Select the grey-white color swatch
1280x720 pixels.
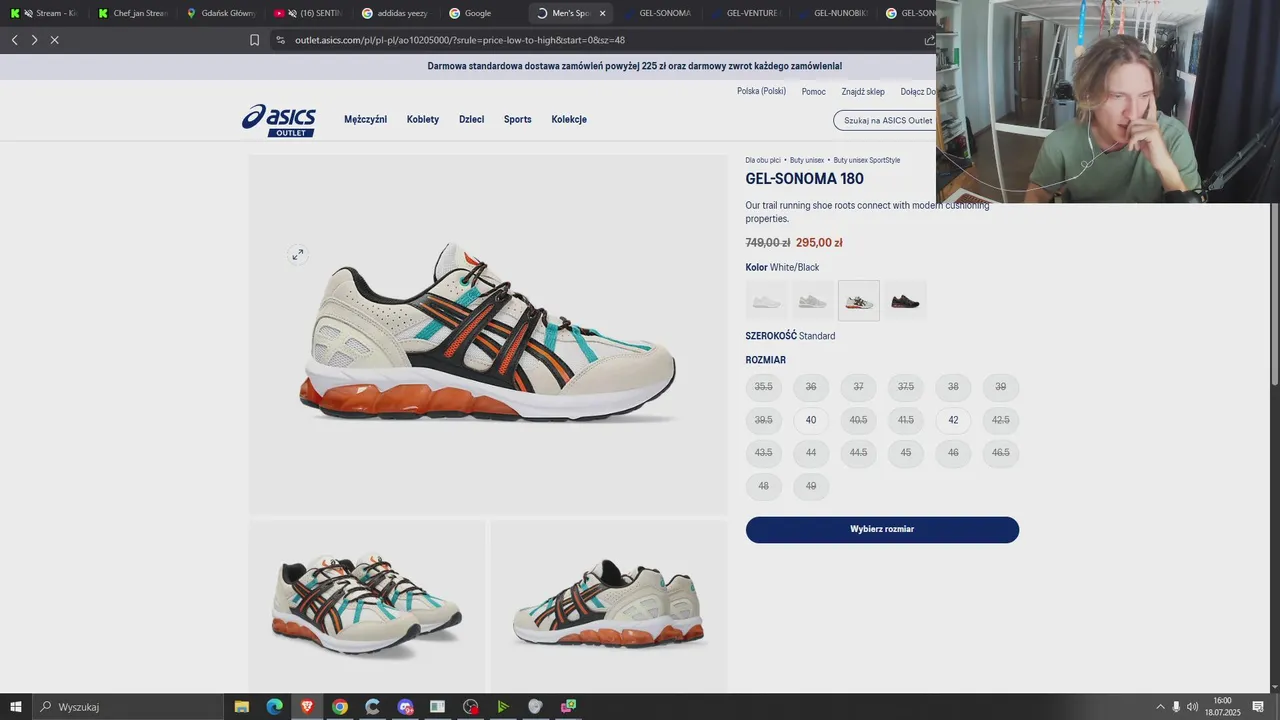(x=812, y=301)
